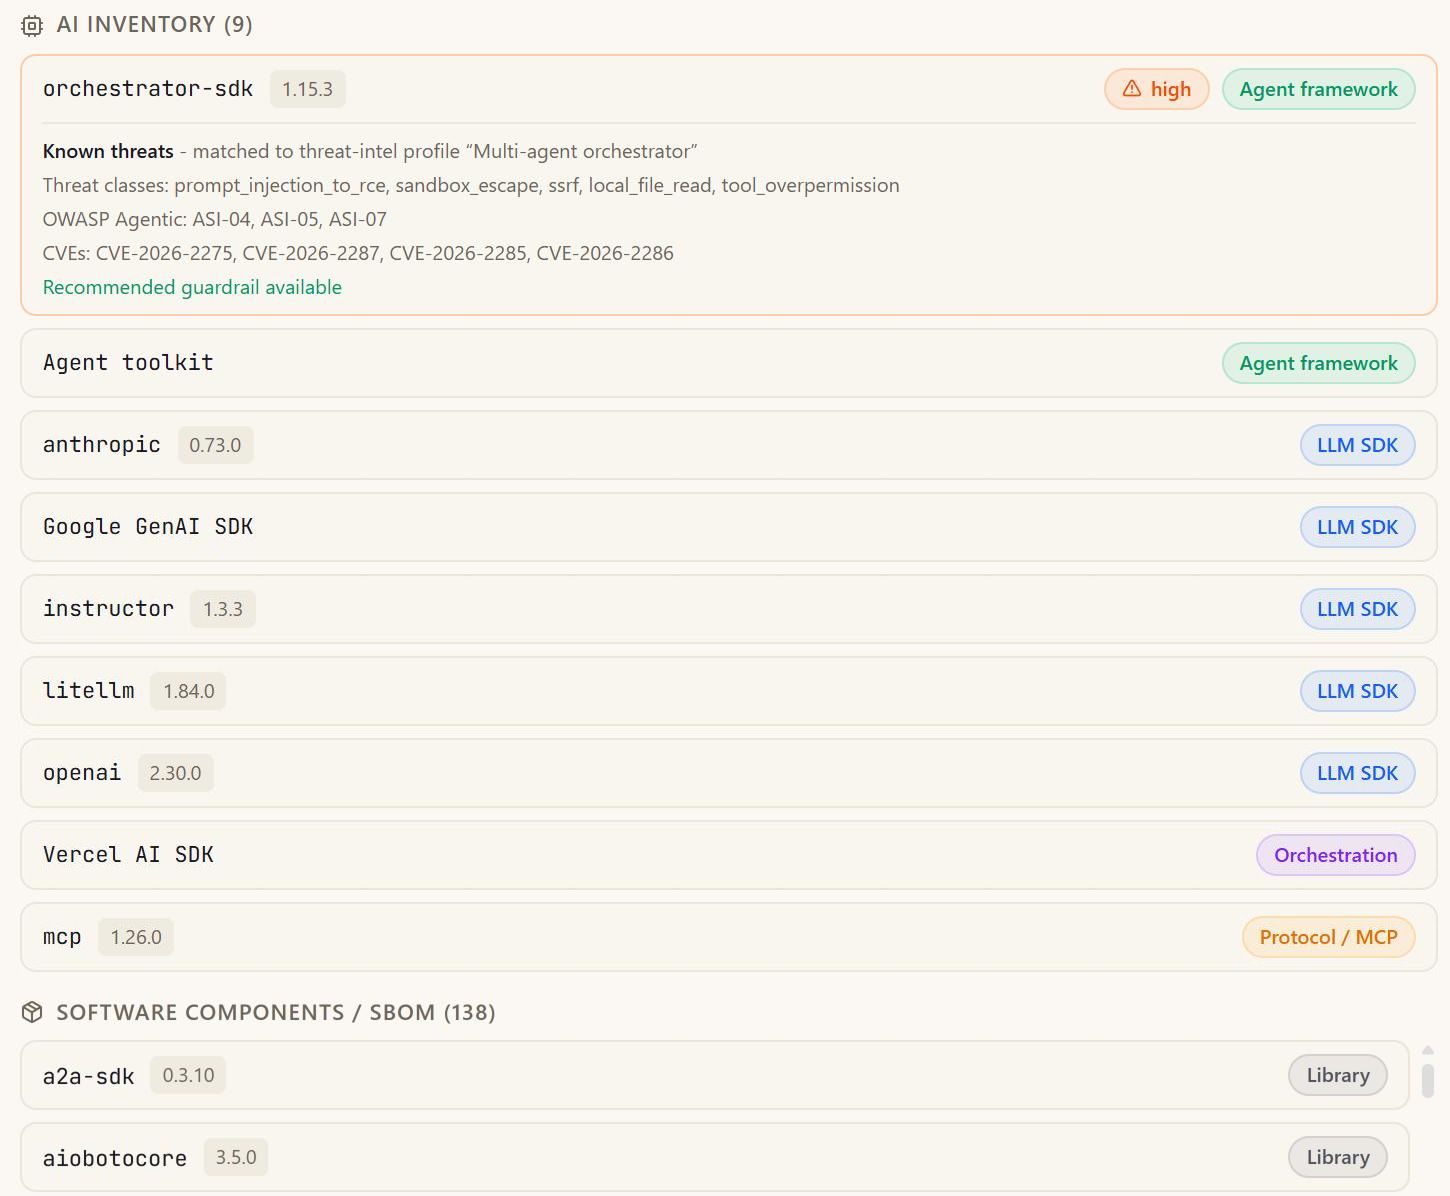Click Library tag on aiobotocore row
The image size is (1450, 1196).
[x=1337, y=1157]
